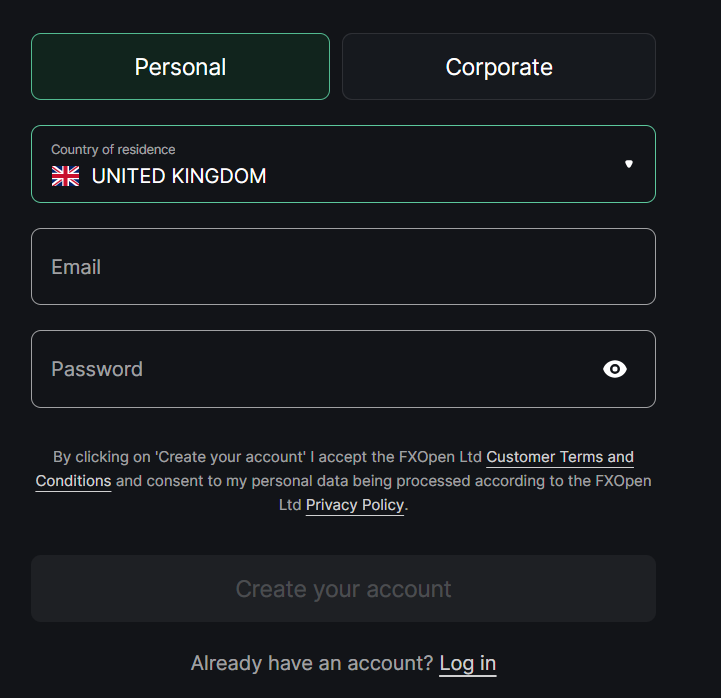Select the Personal account tab

[x=180, y=67]
